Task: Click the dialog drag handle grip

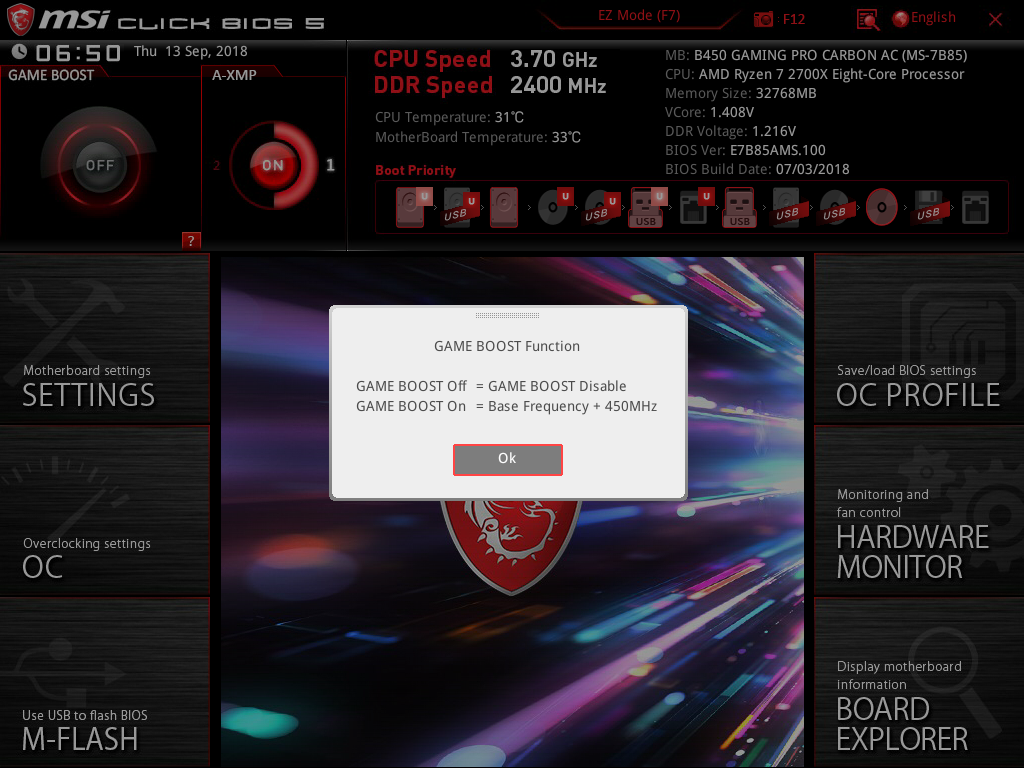Action: pos(507,315)
